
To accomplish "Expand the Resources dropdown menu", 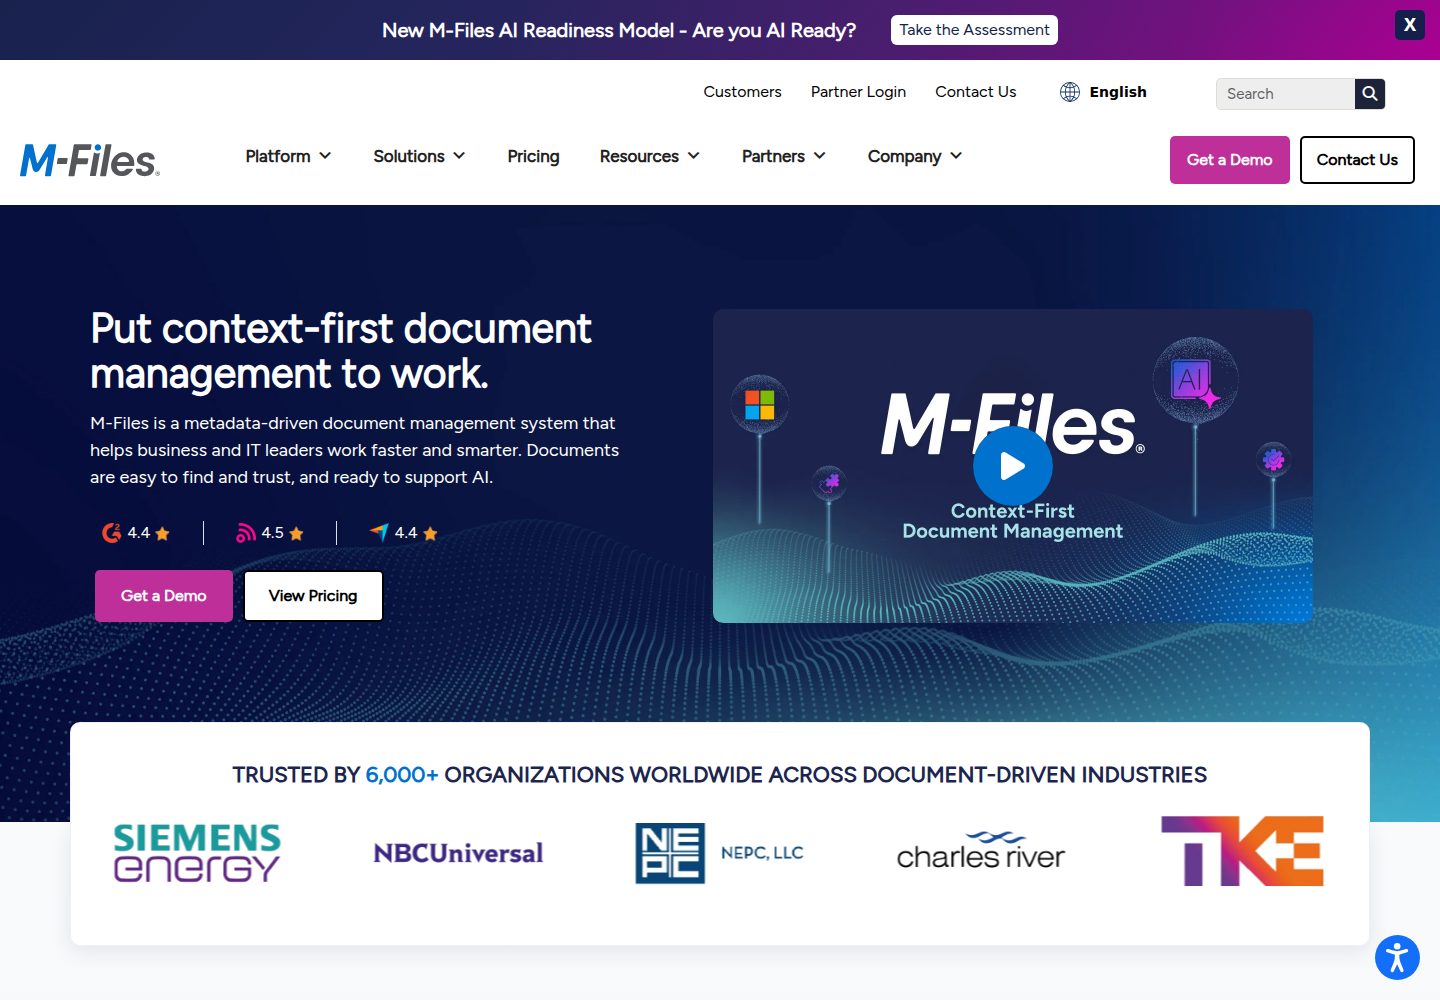I will [649, 156].
